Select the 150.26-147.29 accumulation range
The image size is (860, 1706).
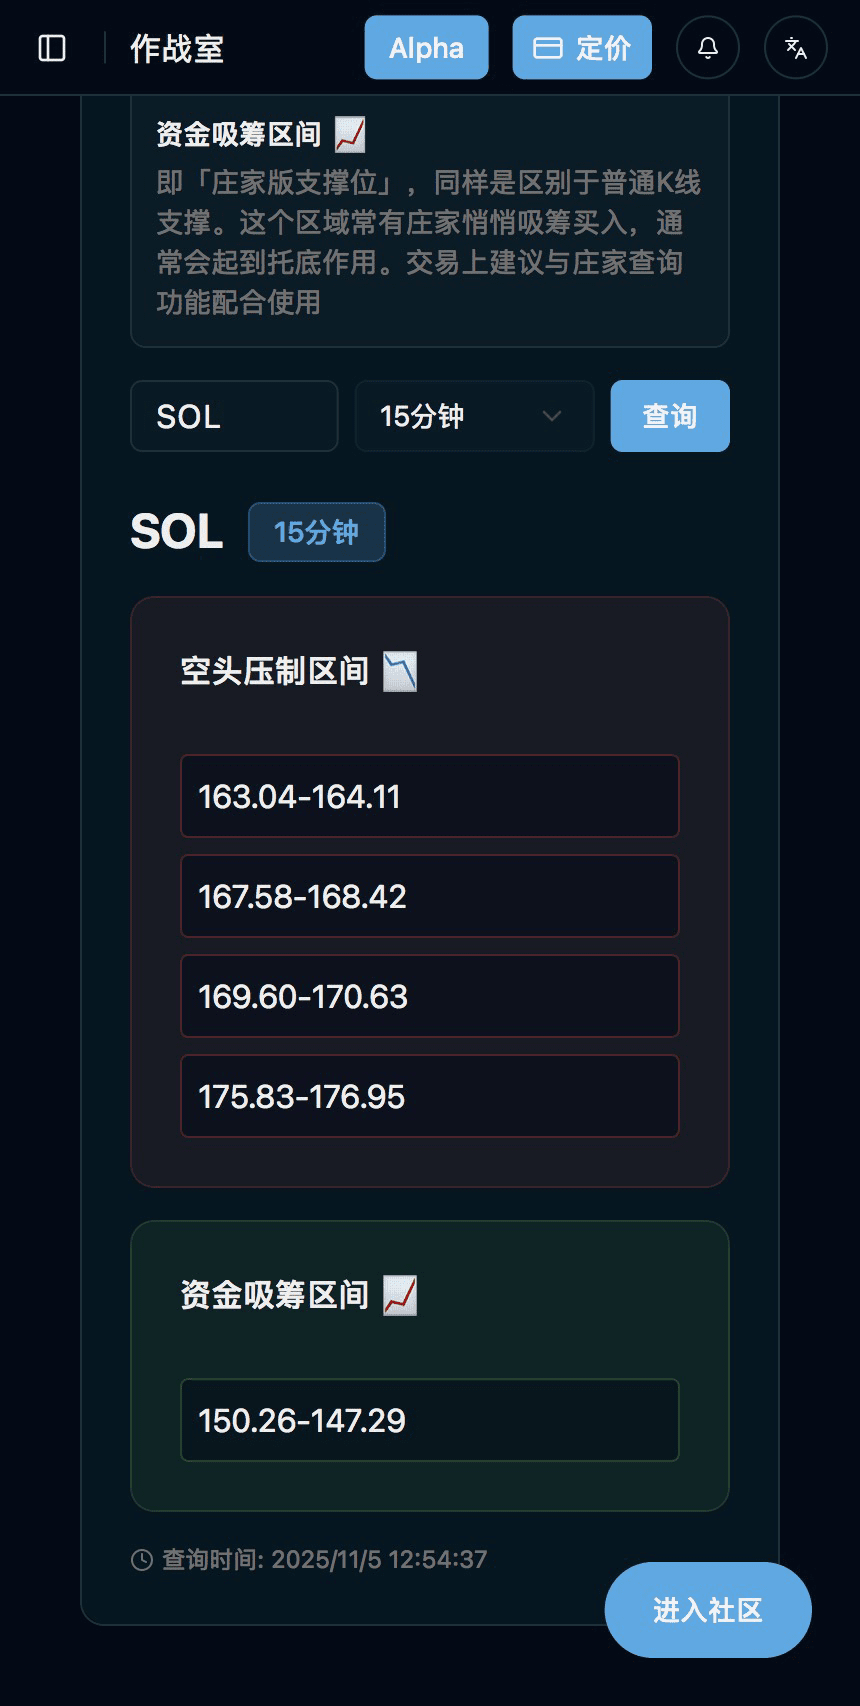(430, 1420)
